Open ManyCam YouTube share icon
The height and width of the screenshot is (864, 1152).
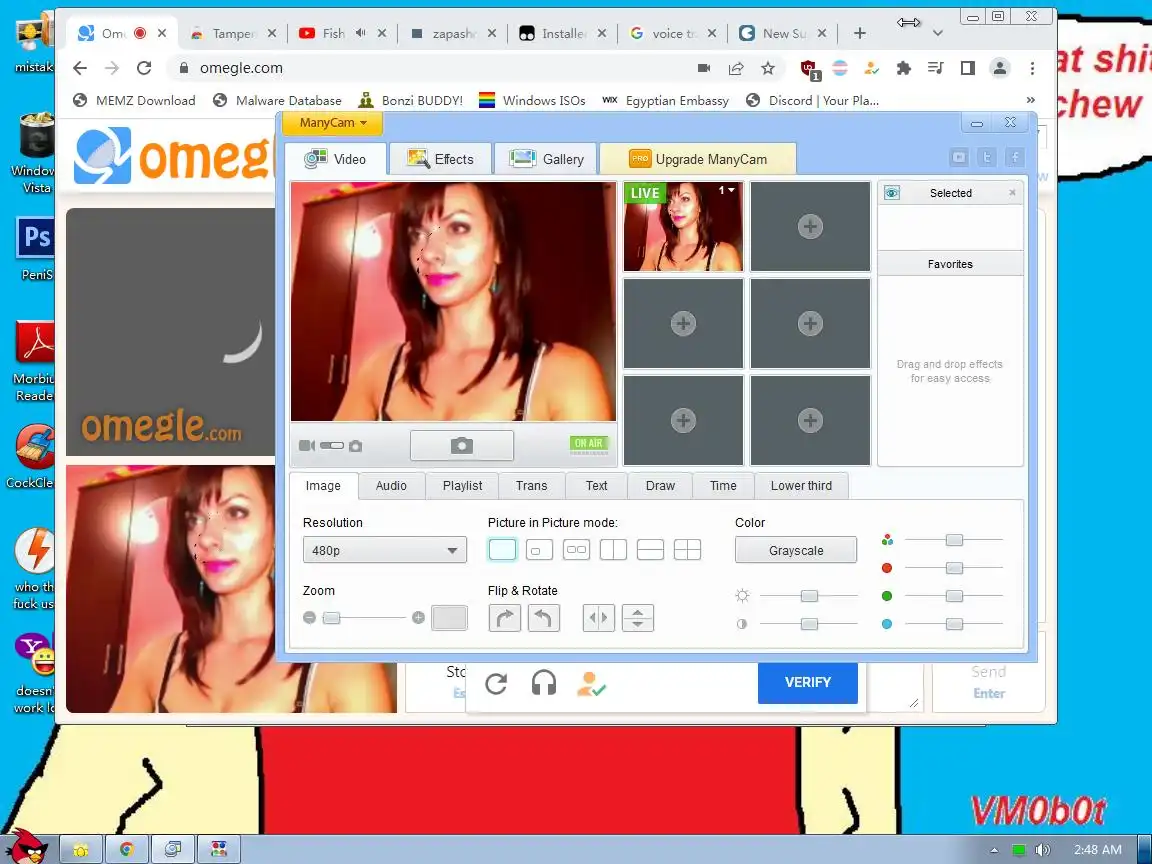click(x=960, y=157)
